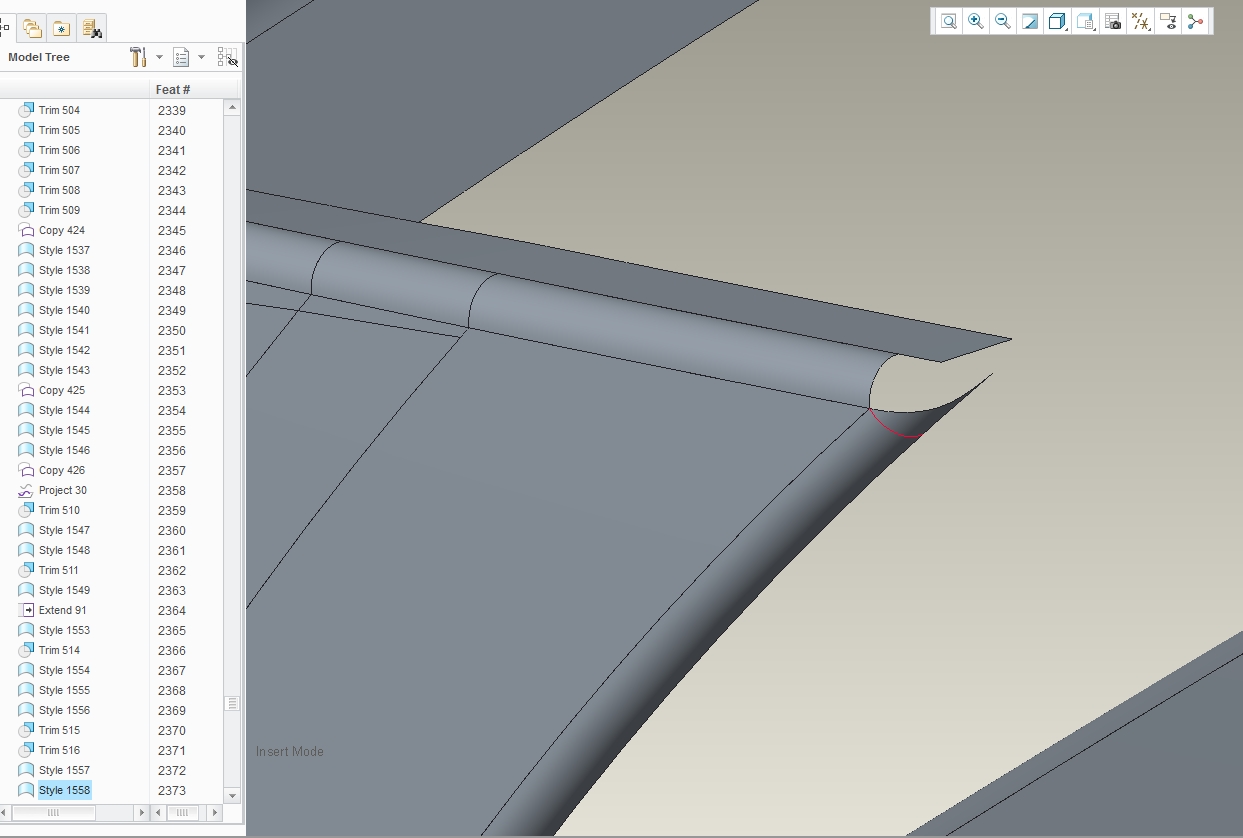Open the Show dropdown arrow beside list icon
1243x838 pixels.
point(201,57)
